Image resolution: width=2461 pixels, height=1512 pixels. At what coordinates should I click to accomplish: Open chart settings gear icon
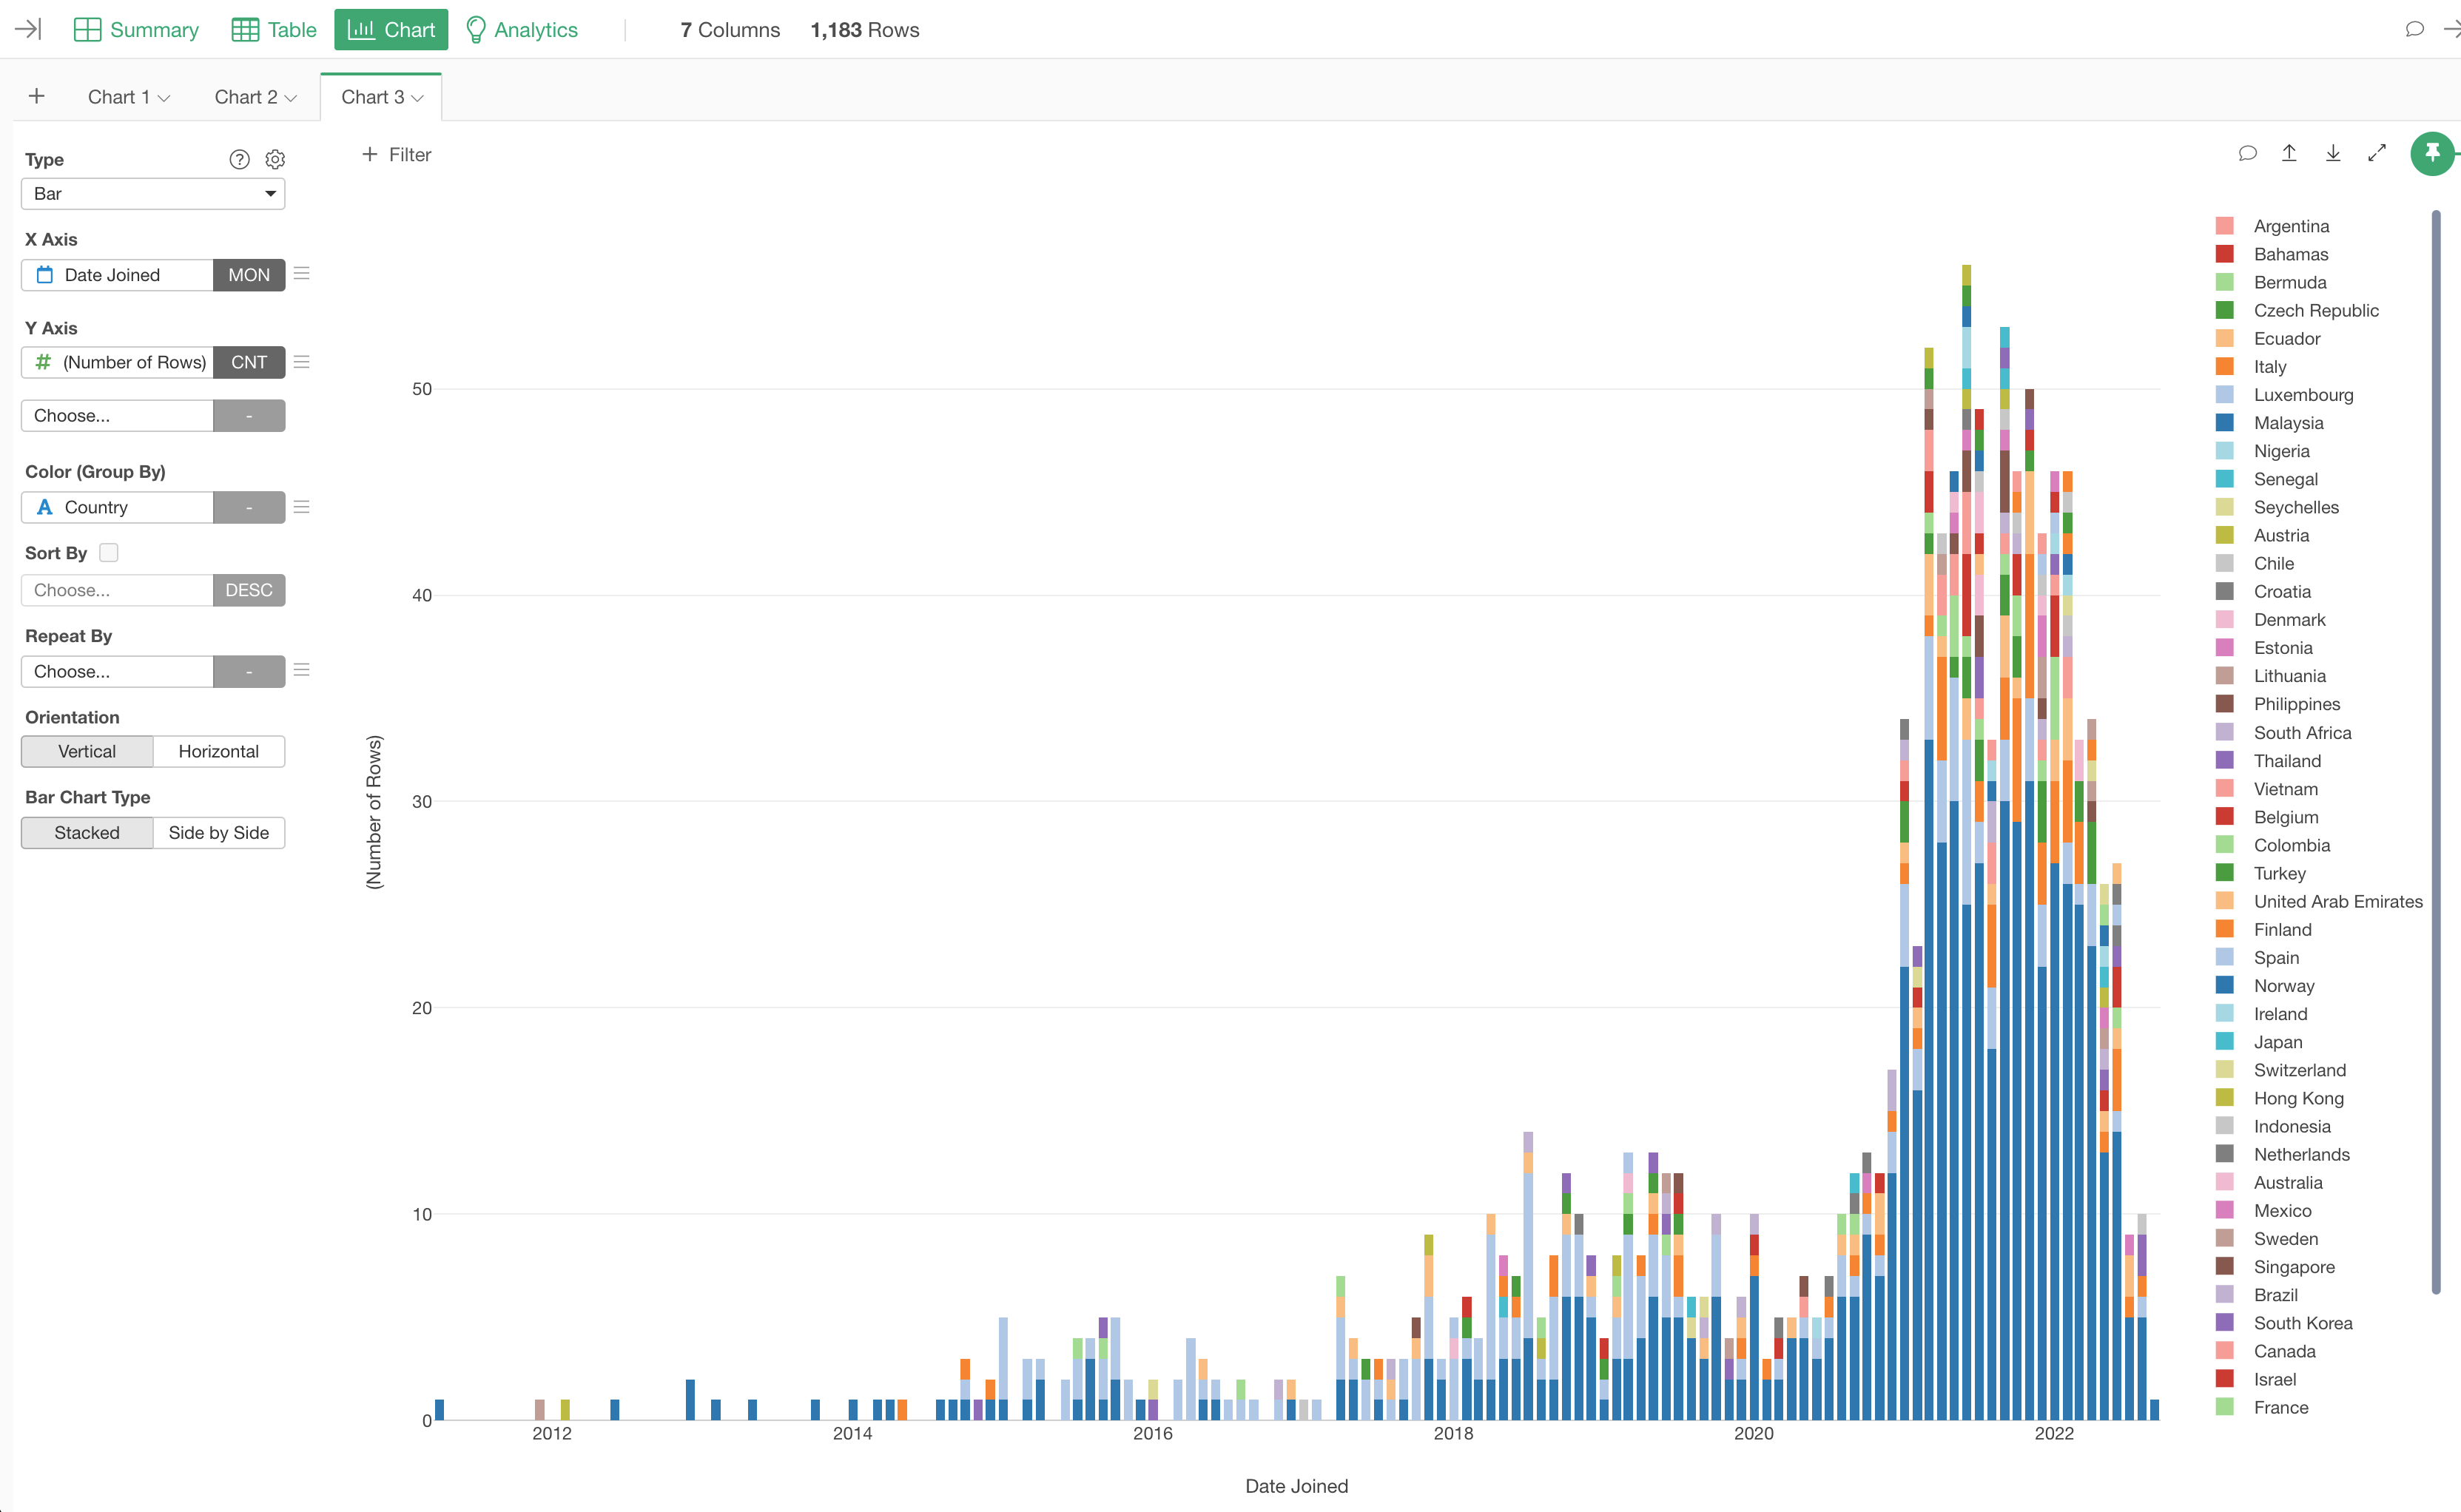pos(275,159)
